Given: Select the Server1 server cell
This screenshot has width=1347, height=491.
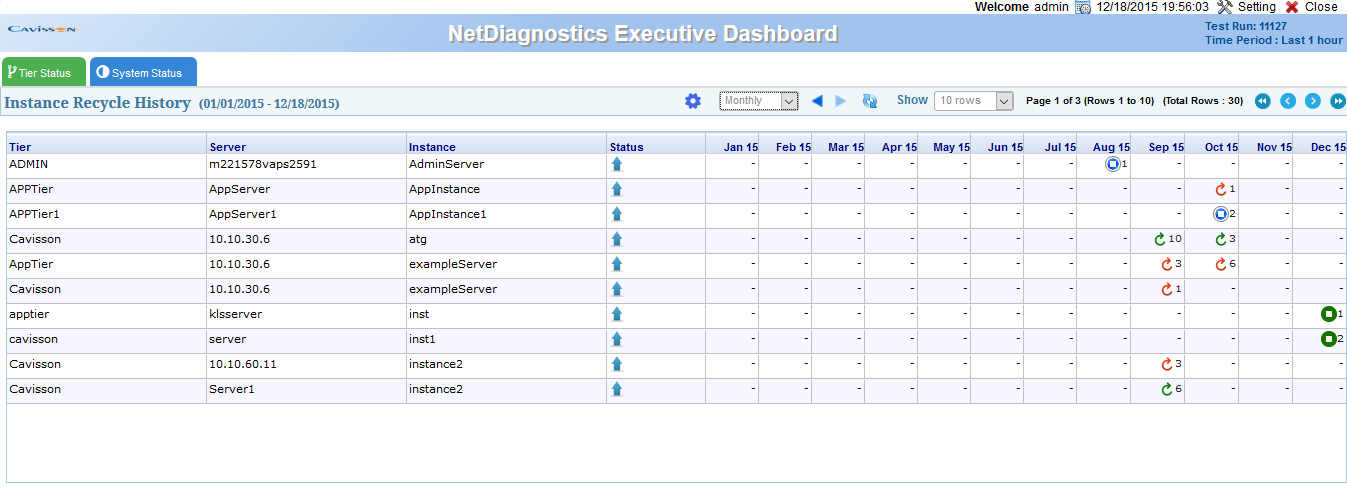Looking at the screenshot, I should click(306, 391).
